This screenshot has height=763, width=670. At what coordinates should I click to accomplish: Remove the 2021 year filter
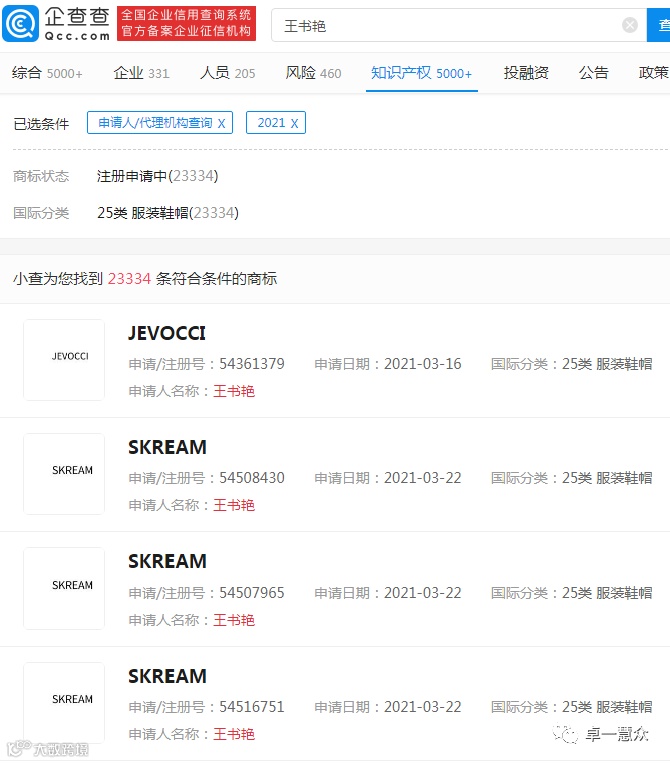point(294,123)
